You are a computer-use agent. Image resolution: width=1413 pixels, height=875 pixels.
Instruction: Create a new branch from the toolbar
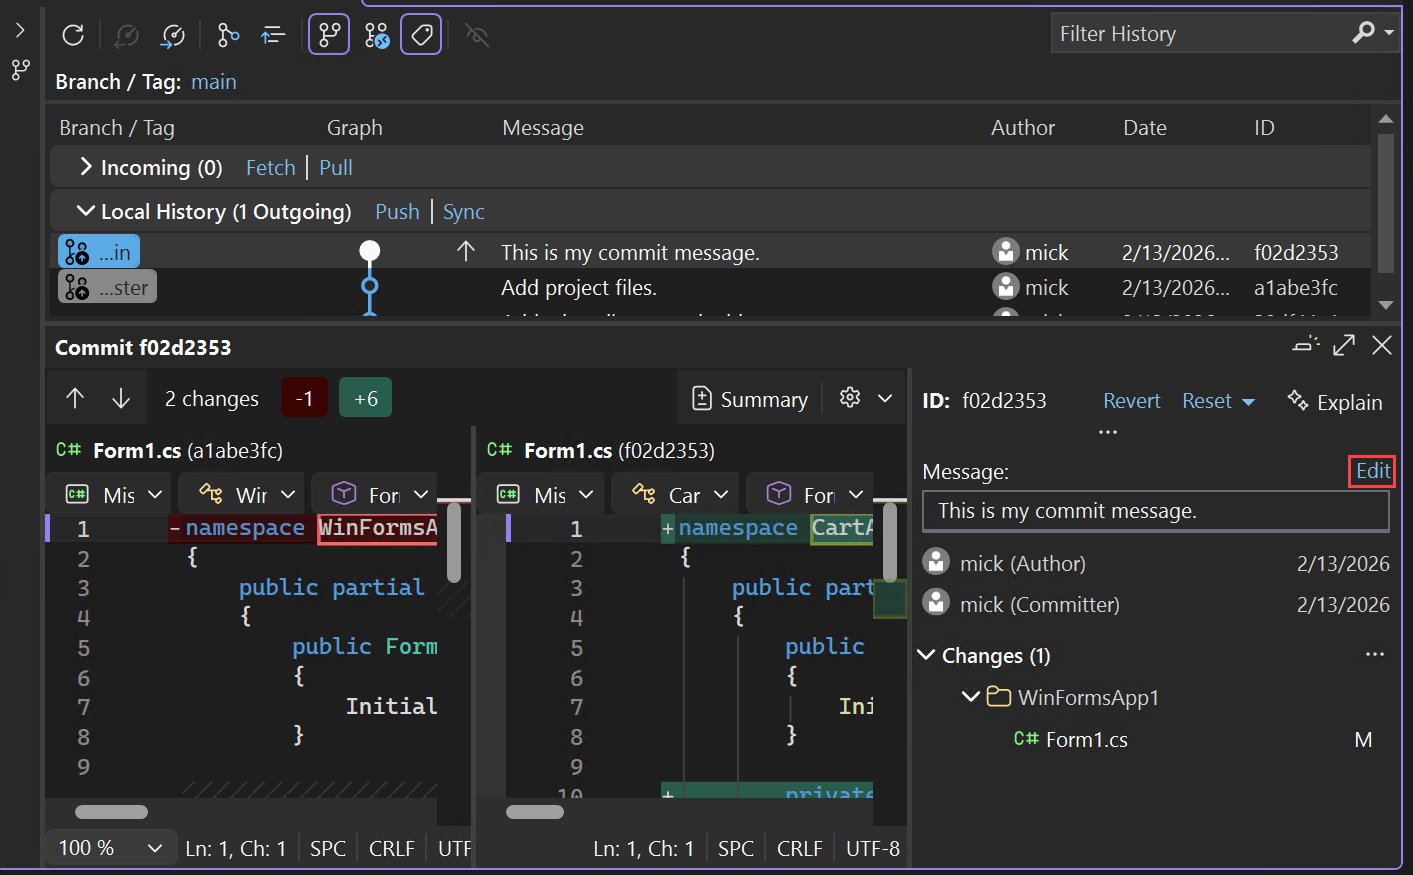pos(227,35)
